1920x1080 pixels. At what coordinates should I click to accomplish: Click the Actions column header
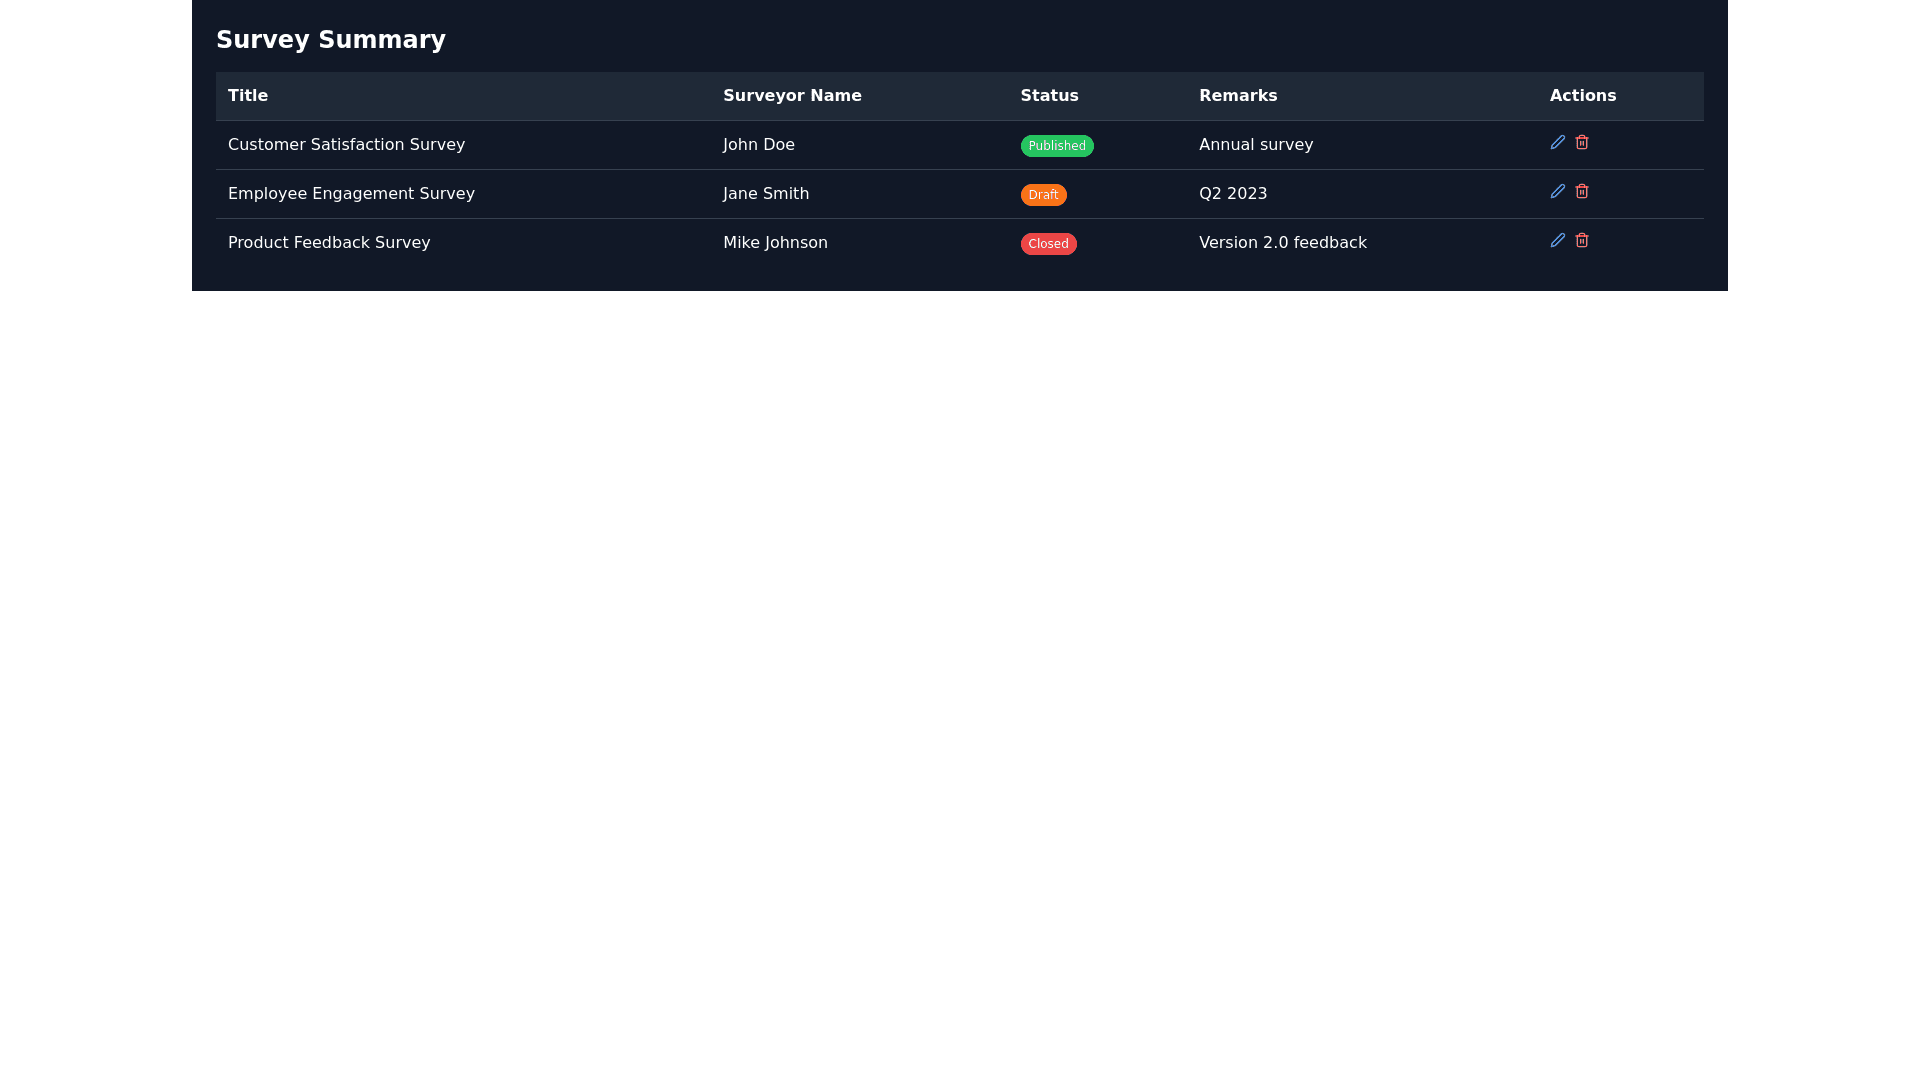tap(1582, 96)
